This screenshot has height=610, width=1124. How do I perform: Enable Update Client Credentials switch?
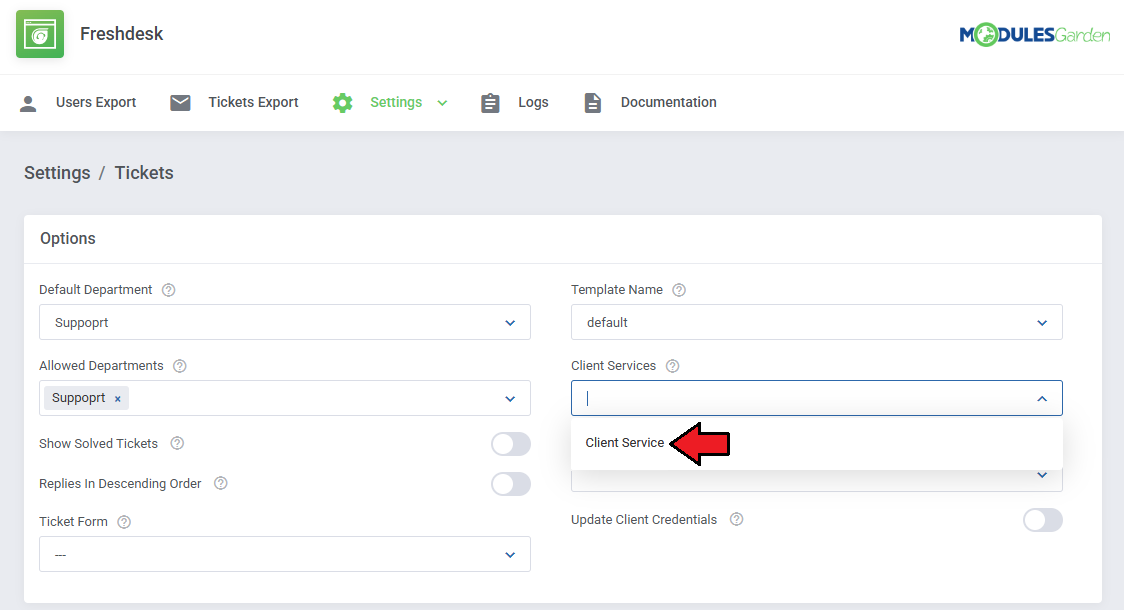(1043, 520)
